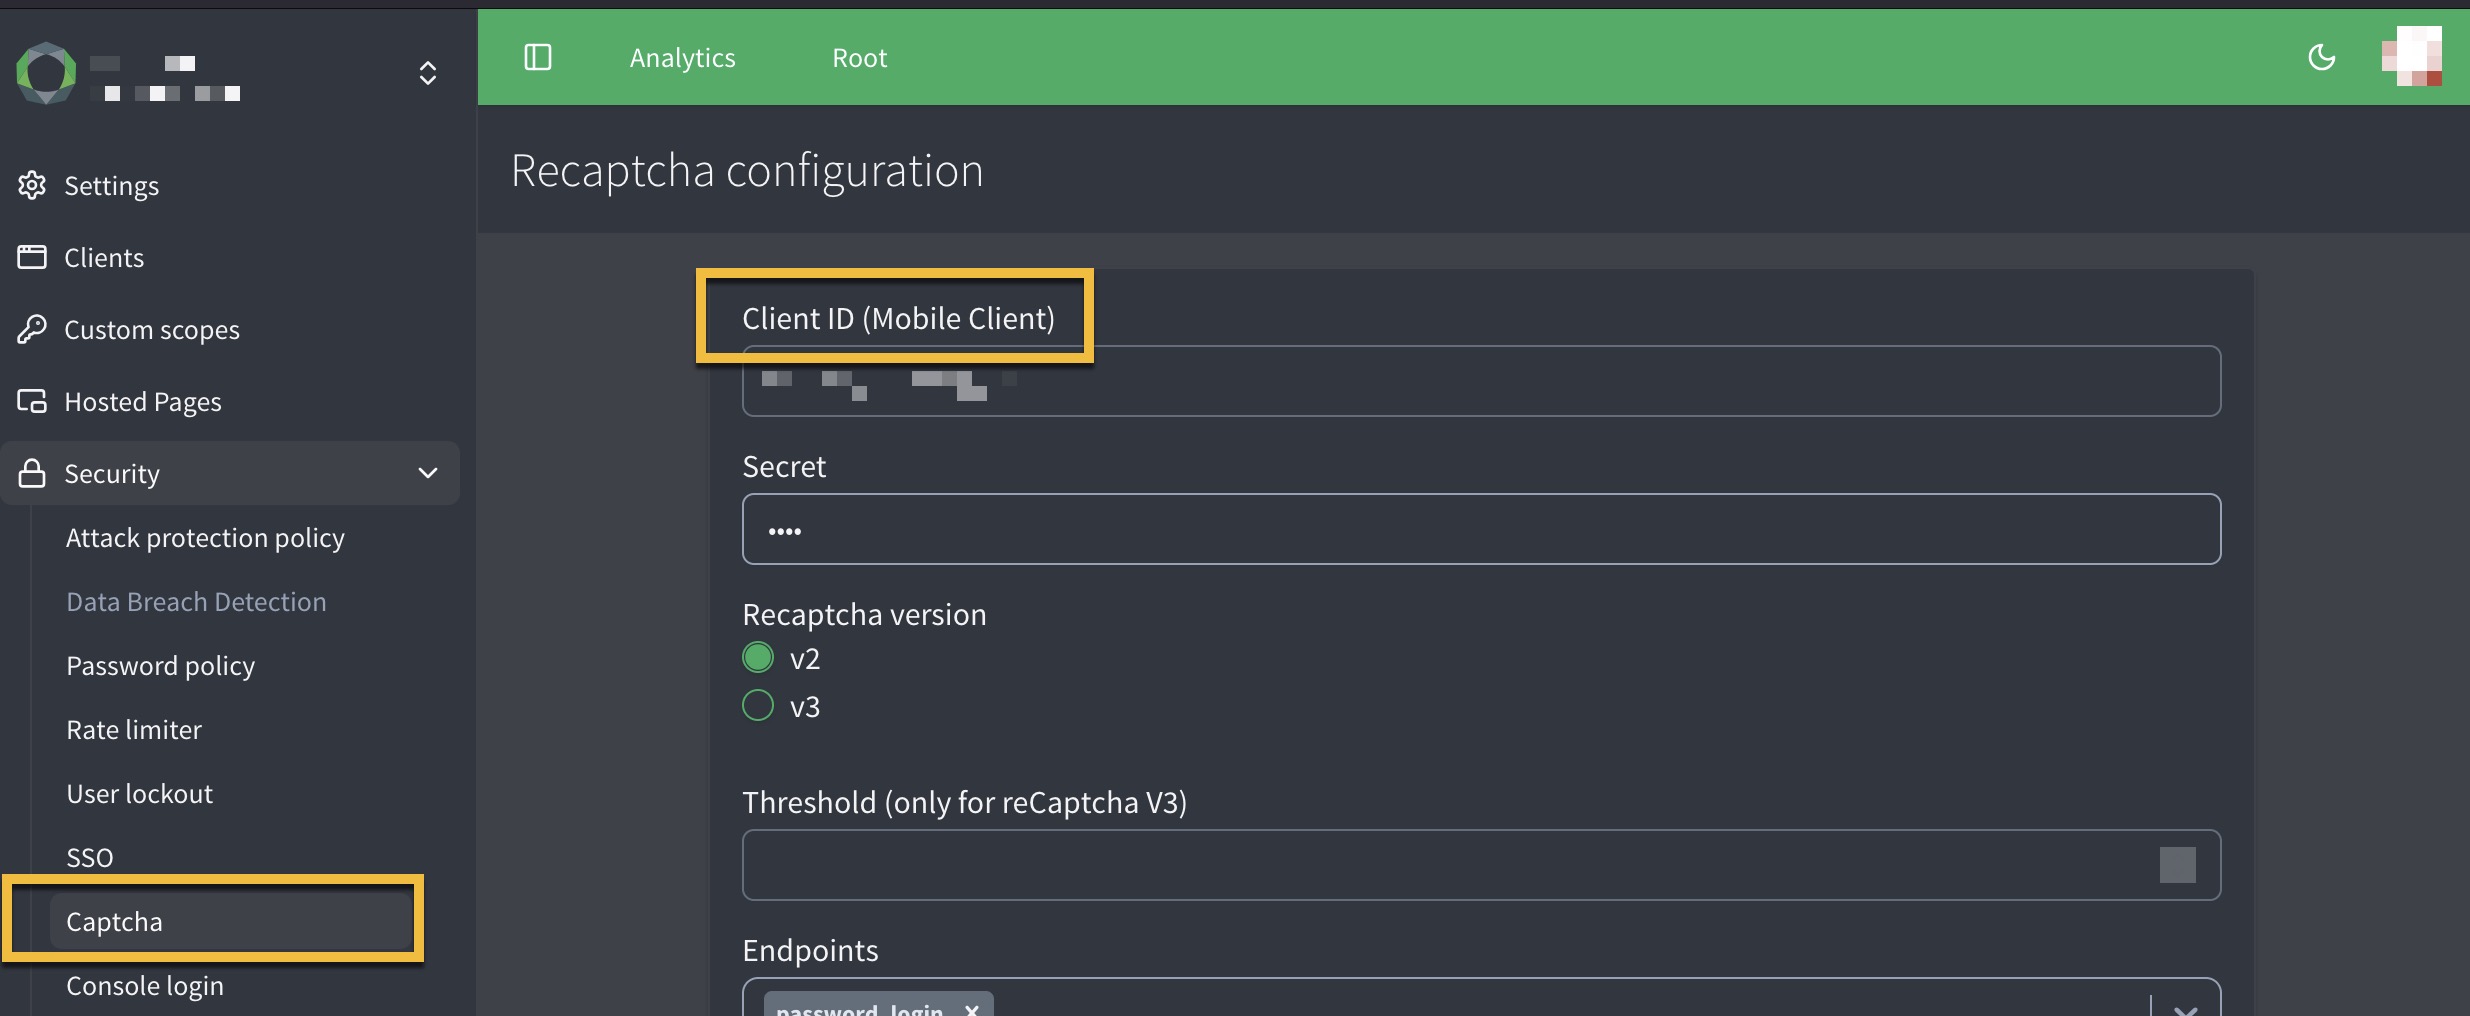Select Recaptcha version v2
Viewport: 2470px width, 1016px height.
758,657
